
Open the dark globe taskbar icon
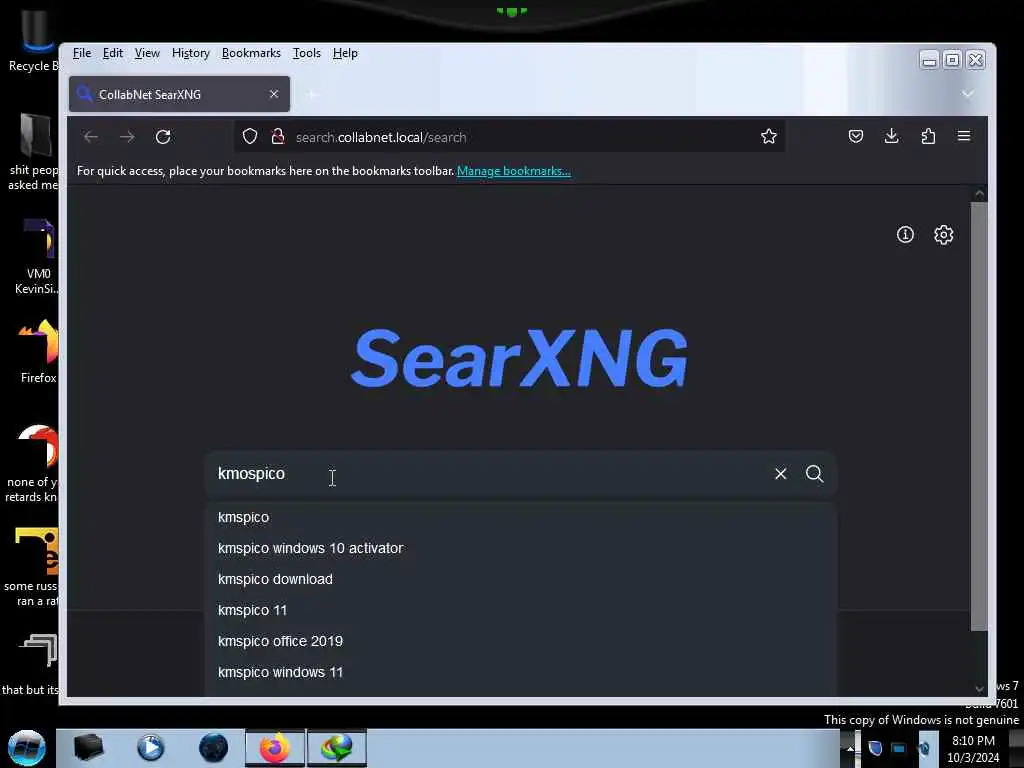pos(214,748)
